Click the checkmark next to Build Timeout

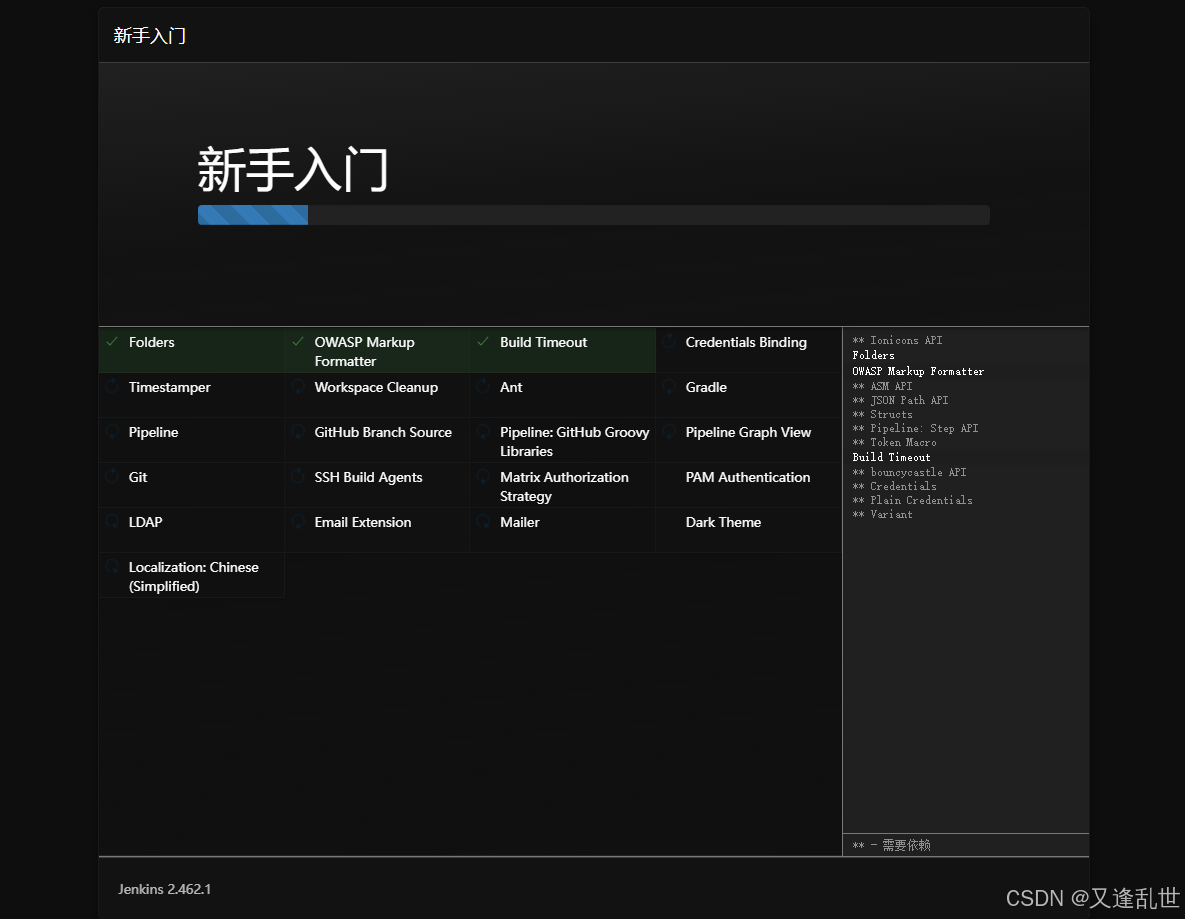483,342
